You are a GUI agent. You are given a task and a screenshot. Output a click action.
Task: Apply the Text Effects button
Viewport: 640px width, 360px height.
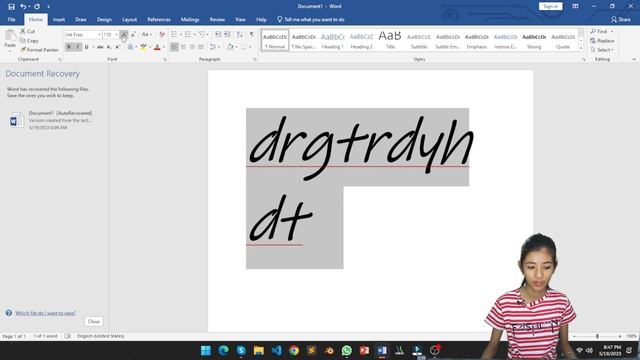pos(130,47)
